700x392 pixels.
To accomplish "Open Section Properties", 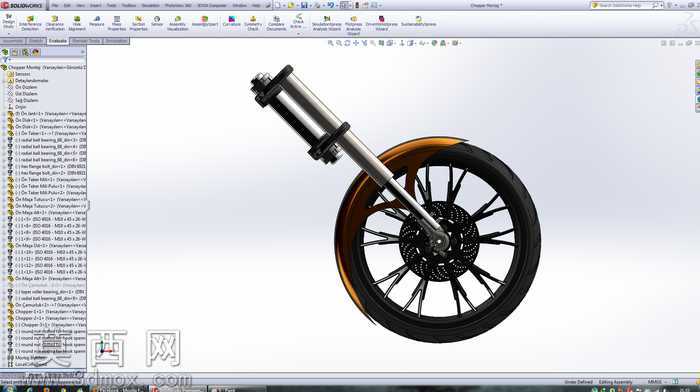I will [x=138, y=23].
